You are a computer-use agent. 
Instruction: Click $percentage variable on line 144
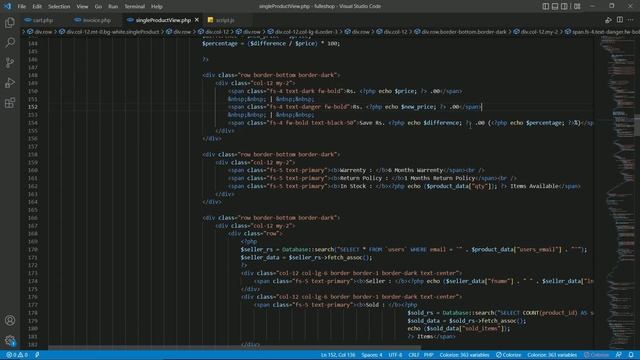point(220,44)
